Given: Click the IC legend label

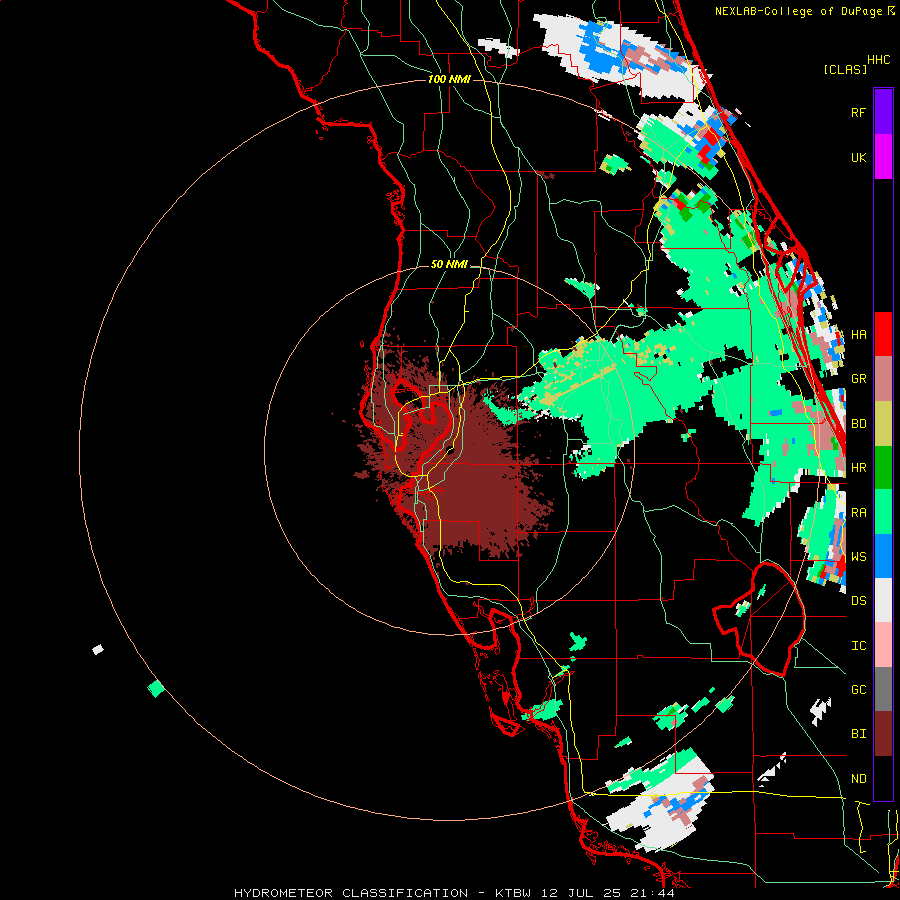Looking at the screenshot, I should 858,646.
